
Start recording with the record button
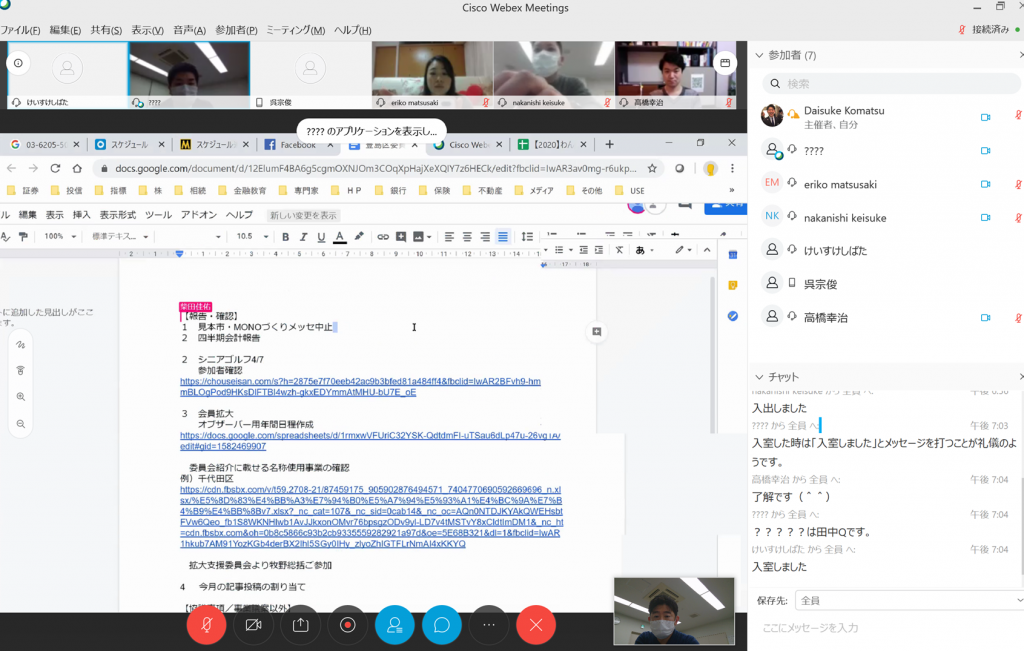[x=347, y=625]
